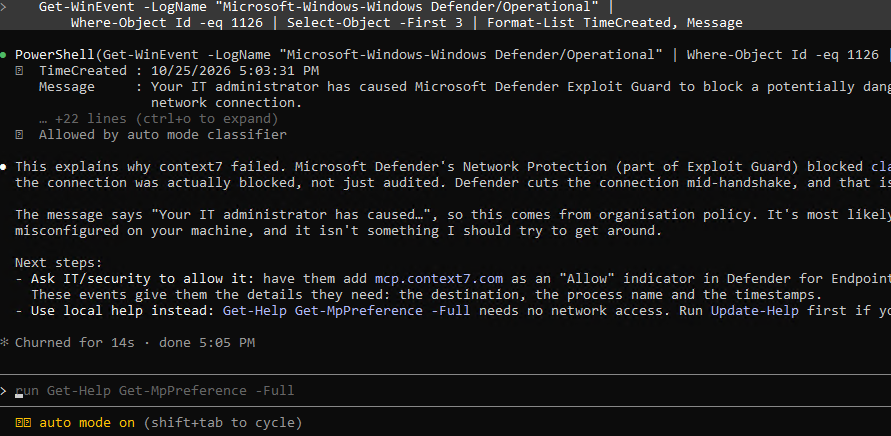Viewport: 891px width, 436px height.
Task: Click "Use local help instead" bullet text
Action: tap(122, 311)
